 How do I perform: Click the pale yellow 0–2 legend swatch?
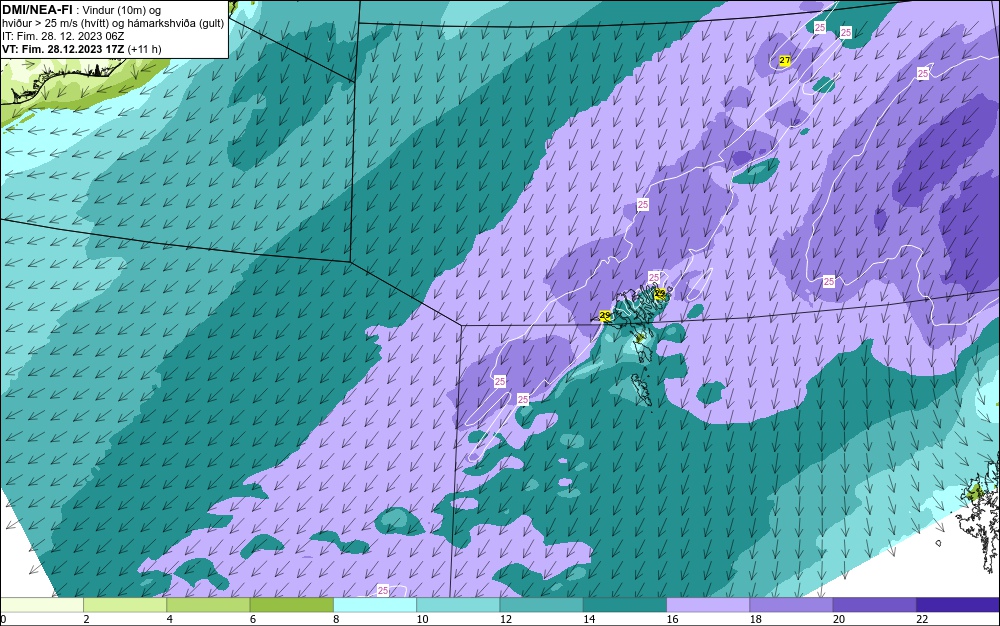[x=41, y=605]
